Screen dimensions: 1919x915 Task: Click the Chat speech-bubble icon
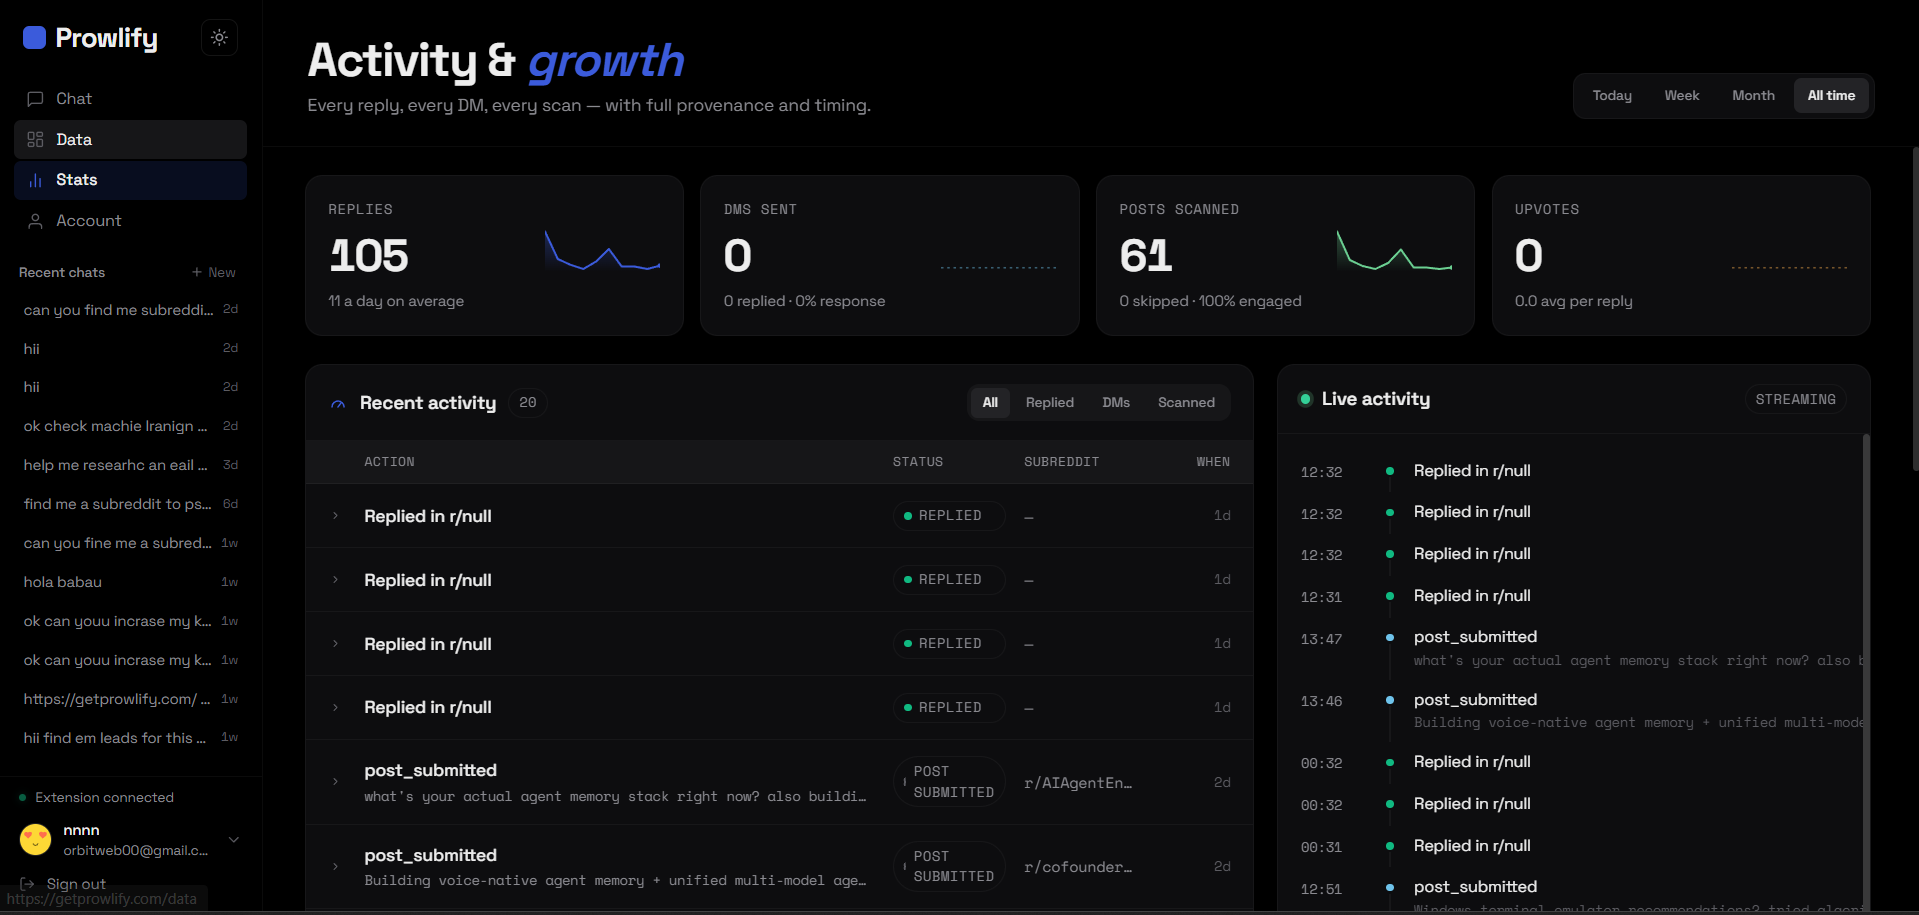coord(35,99)
